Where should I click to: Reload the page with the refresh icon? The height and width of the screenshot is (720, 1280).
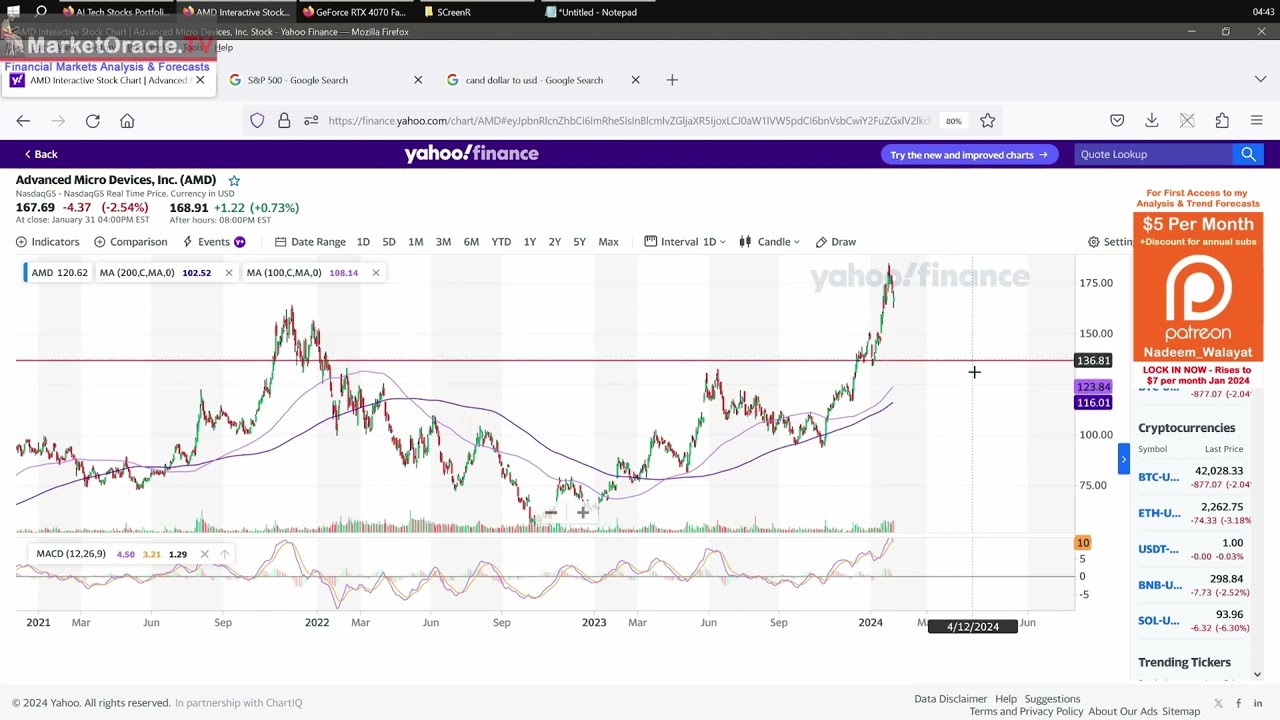pyautogui.click(x=92, y=121)
